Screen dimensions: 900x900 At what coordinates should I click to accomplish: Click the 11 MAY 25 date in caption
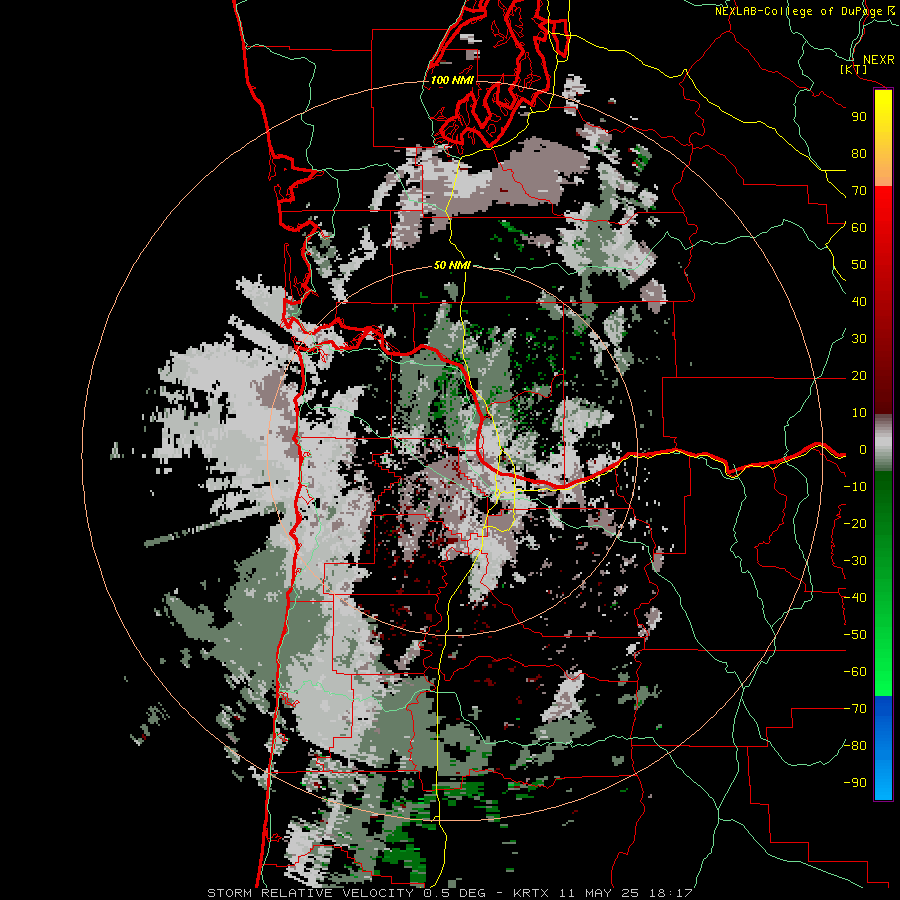coord(599,893)
